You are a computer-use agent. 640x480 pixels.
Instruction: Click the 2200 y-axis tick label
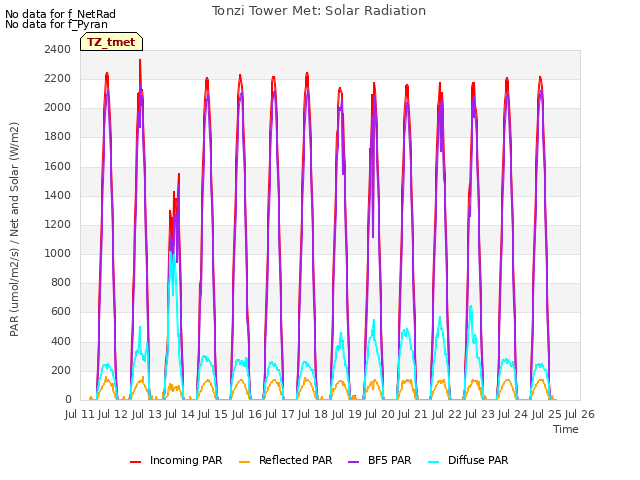tap(58, 78)
